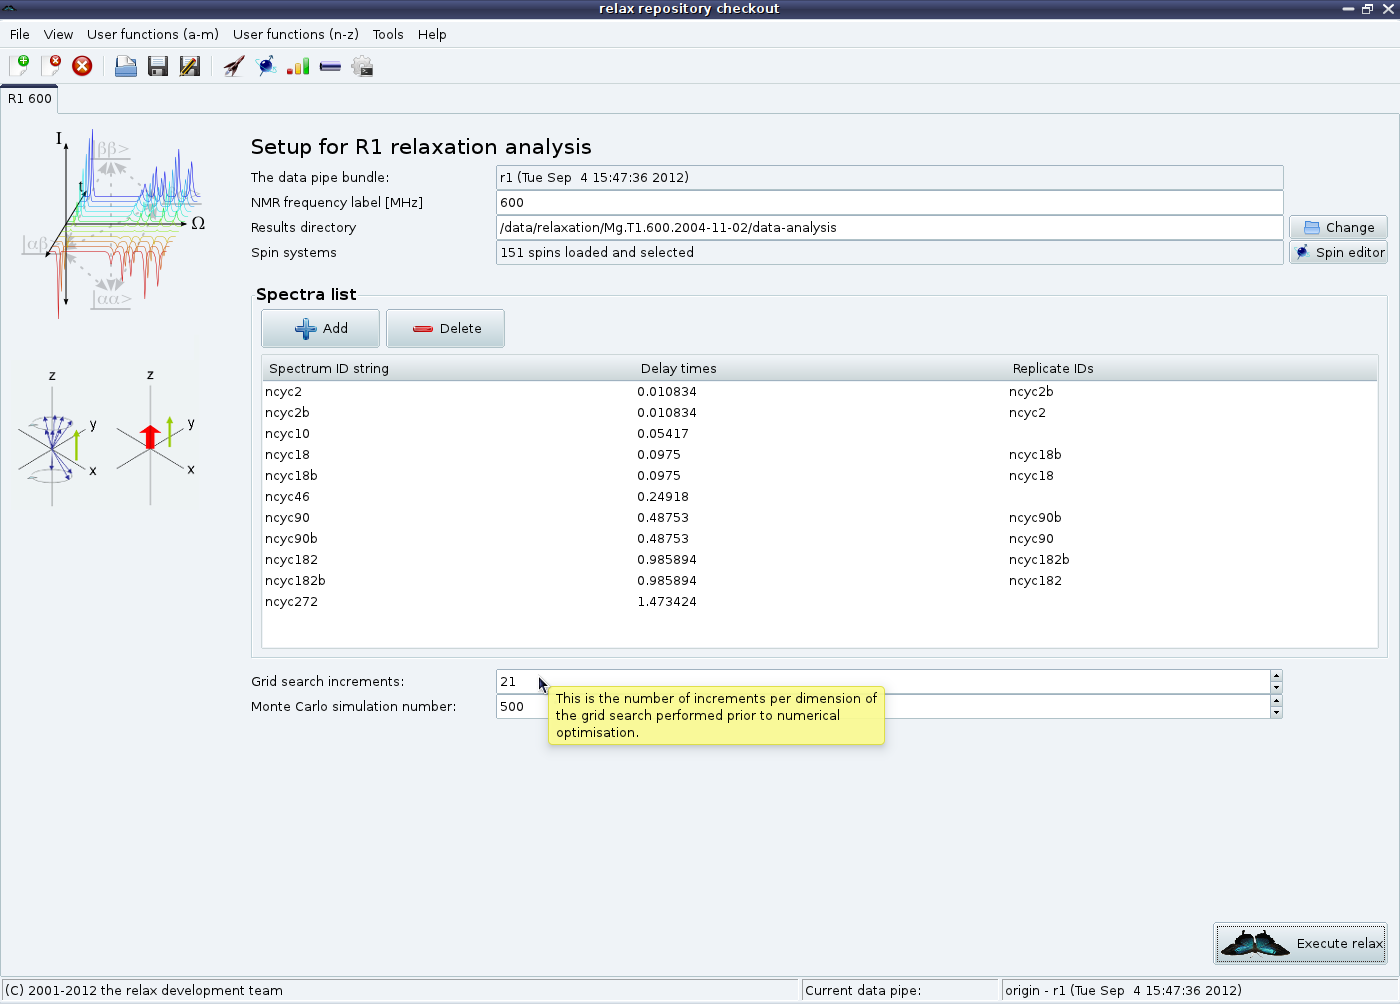Click the NMR frequency label input field
The height and width of the screenshot is (1004, 1400).
pos(888,202)
